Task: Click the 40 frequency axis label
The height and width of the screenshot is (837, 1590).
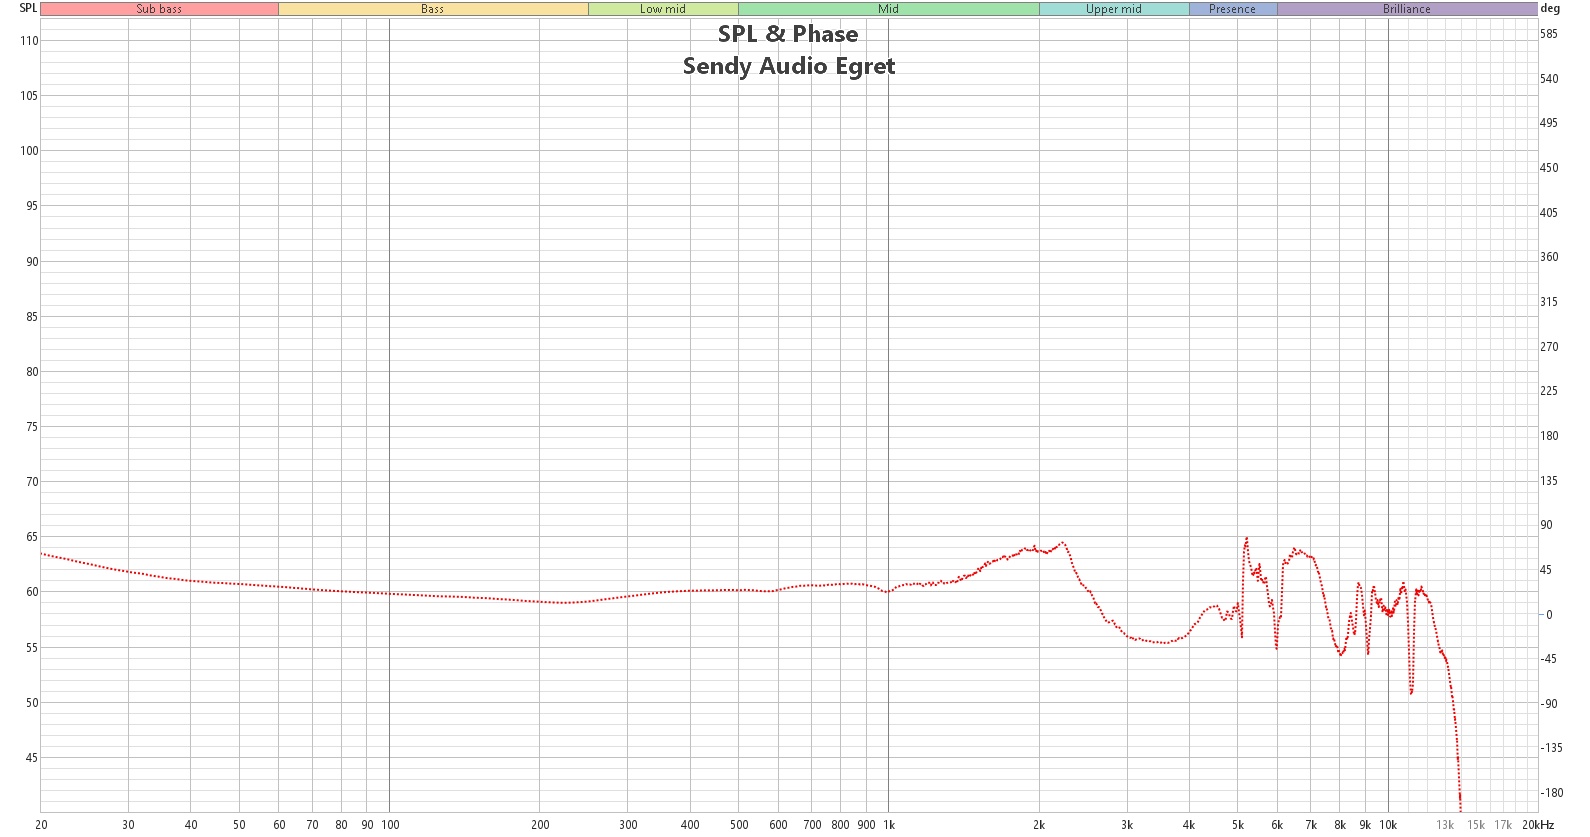Action: click(191, 825)
